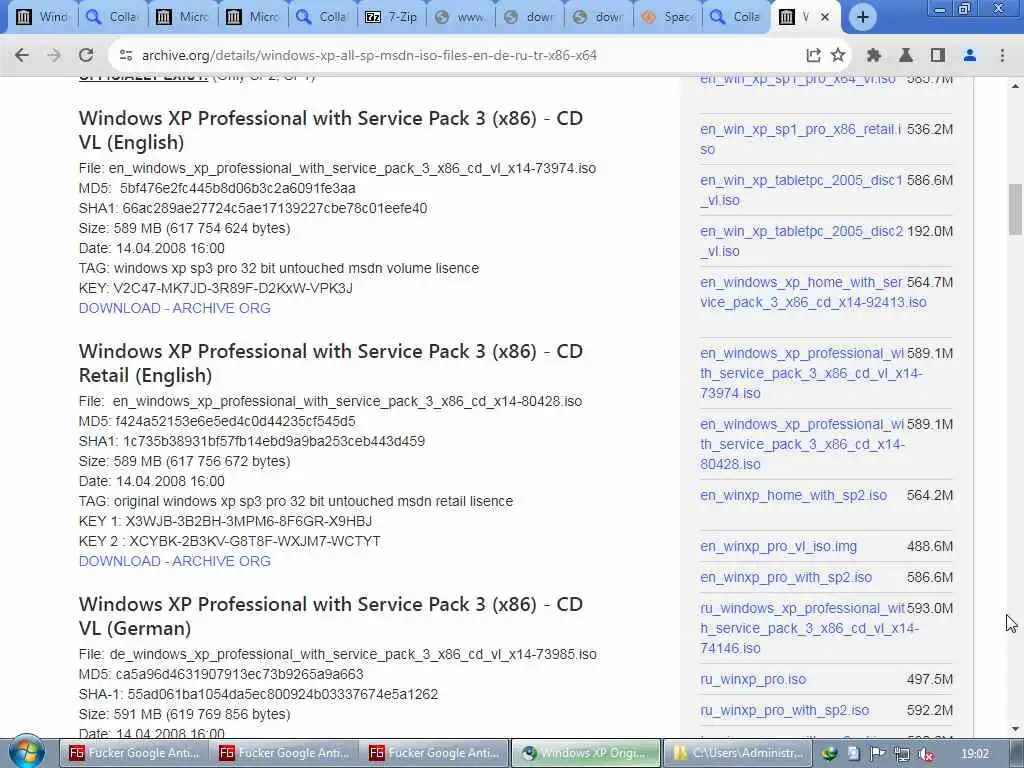Reload the archive.org page
1024x768 pixels.
click(x=86, y=56)
